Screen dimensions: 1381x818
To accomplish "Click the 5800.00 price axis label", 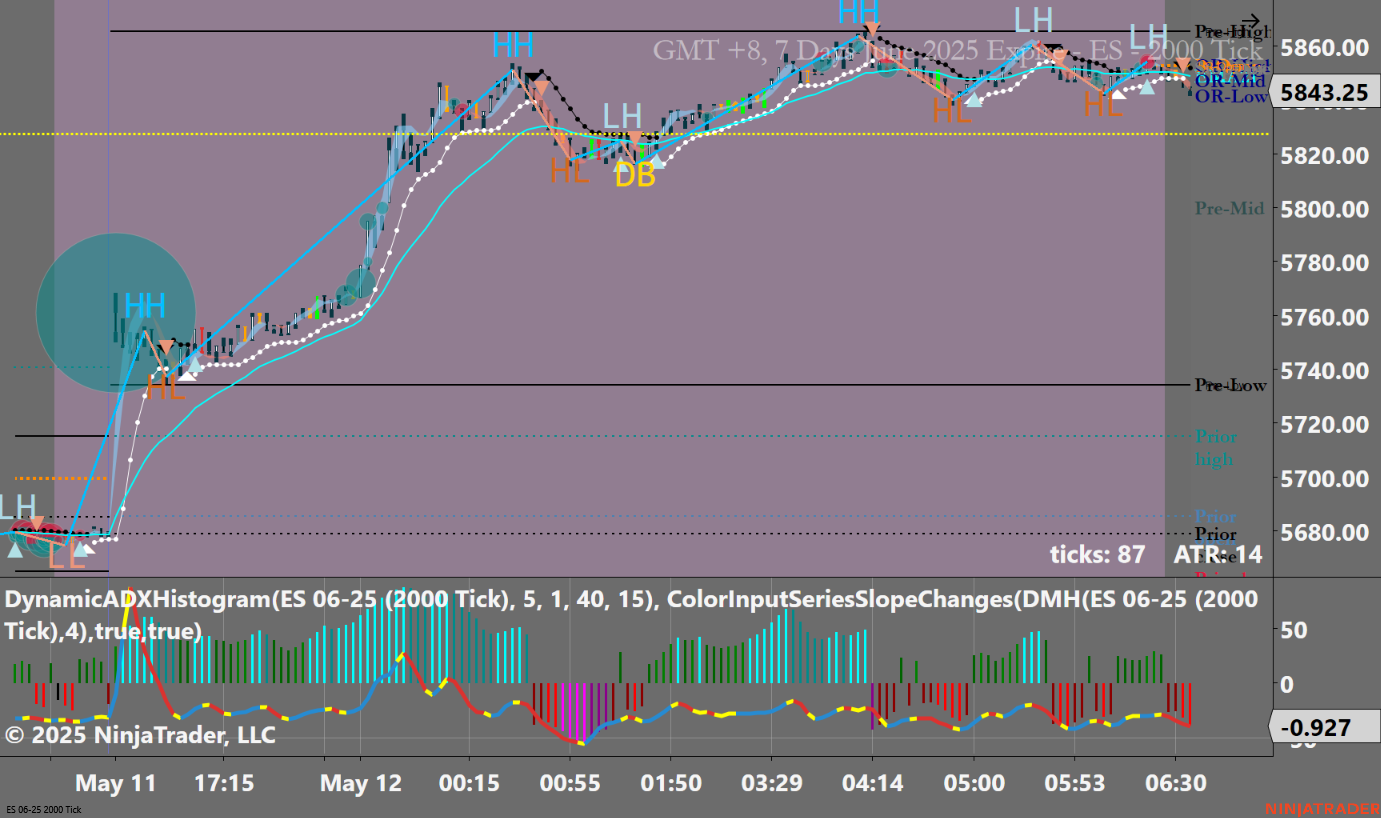I will click(1323, 209).
